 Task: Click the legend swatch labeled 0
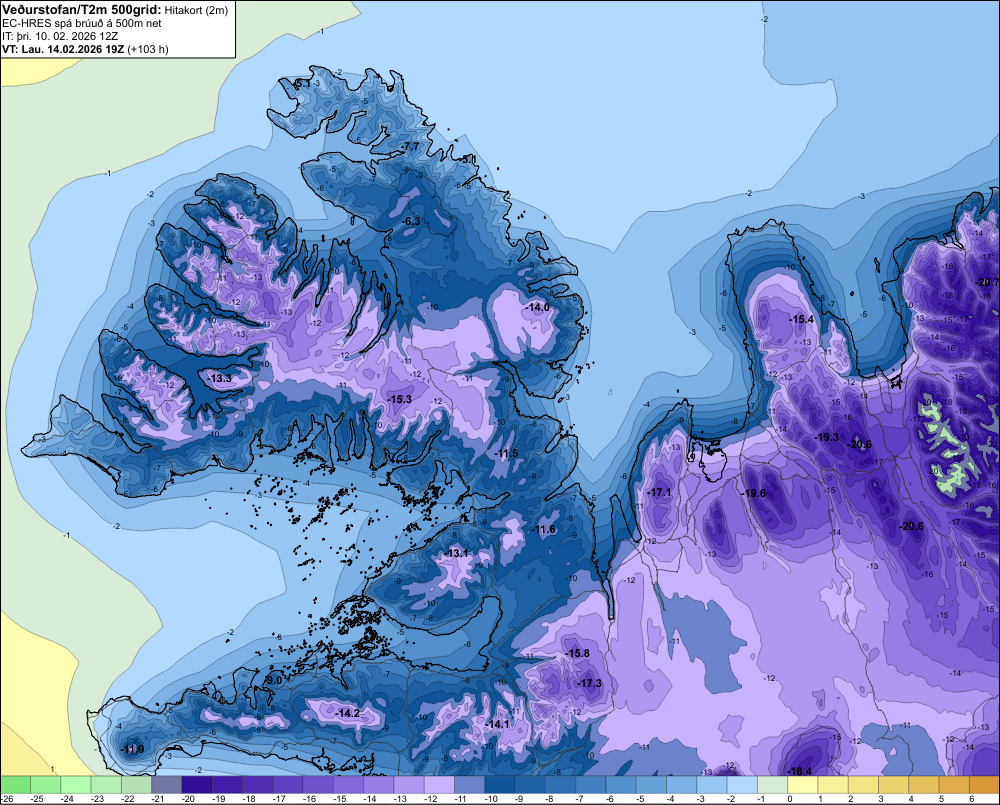click(x=803, y=785)
